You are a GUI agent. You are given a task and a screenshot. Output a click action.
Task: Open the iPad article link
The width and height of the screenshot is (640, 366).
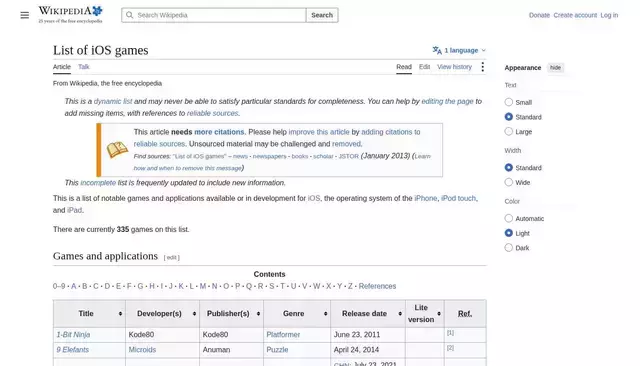tap(74, 210)
